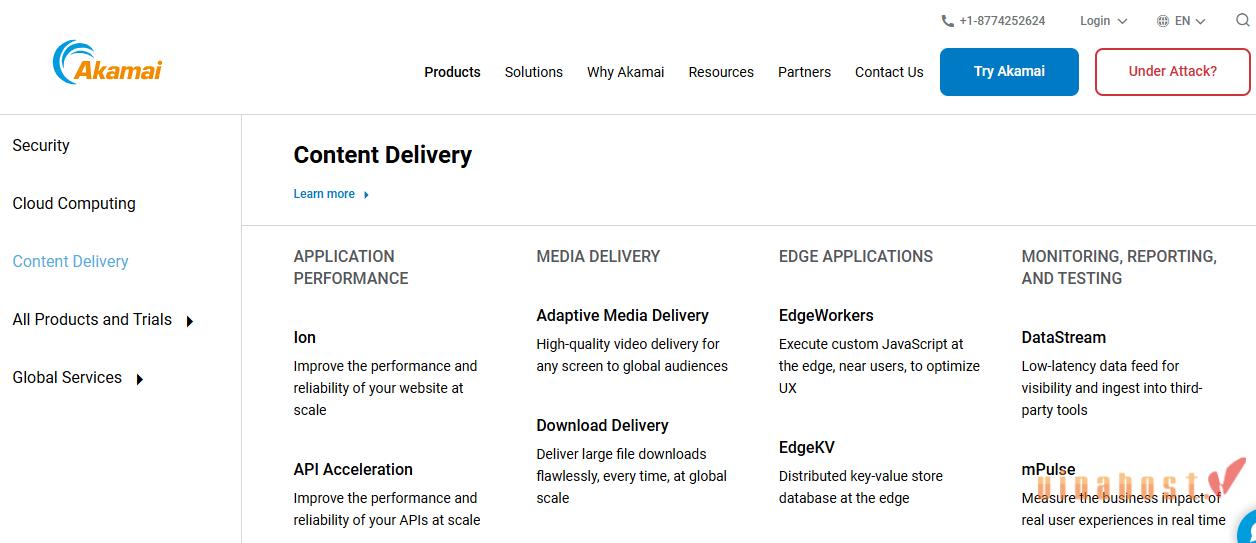Expand the Global Services arrow
This screenshot has height=543, width=1256.
139,379
